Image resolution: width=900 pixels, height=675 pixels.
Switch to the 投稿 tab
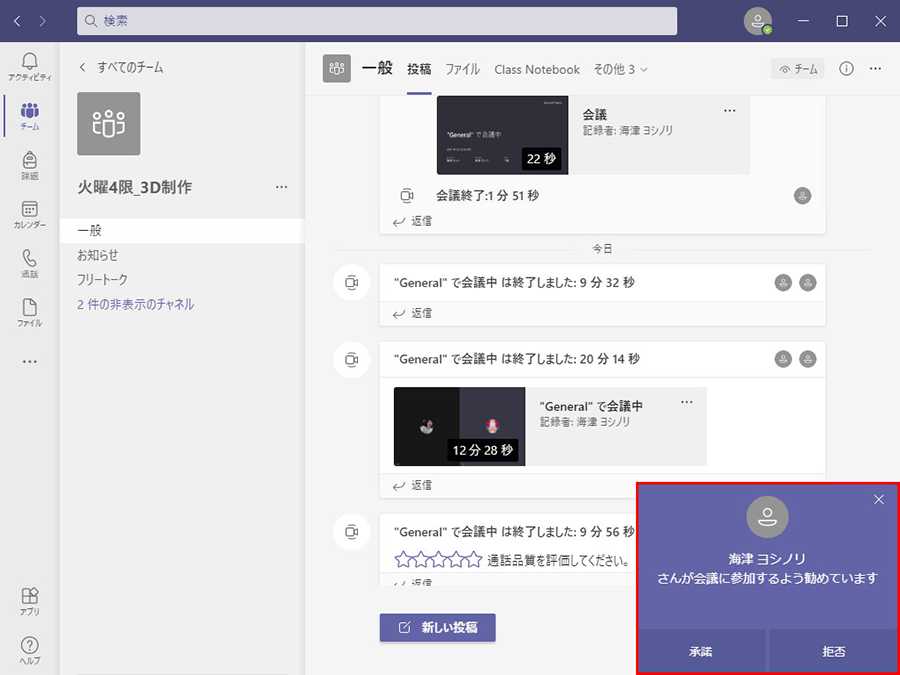[x=419, y=69]
